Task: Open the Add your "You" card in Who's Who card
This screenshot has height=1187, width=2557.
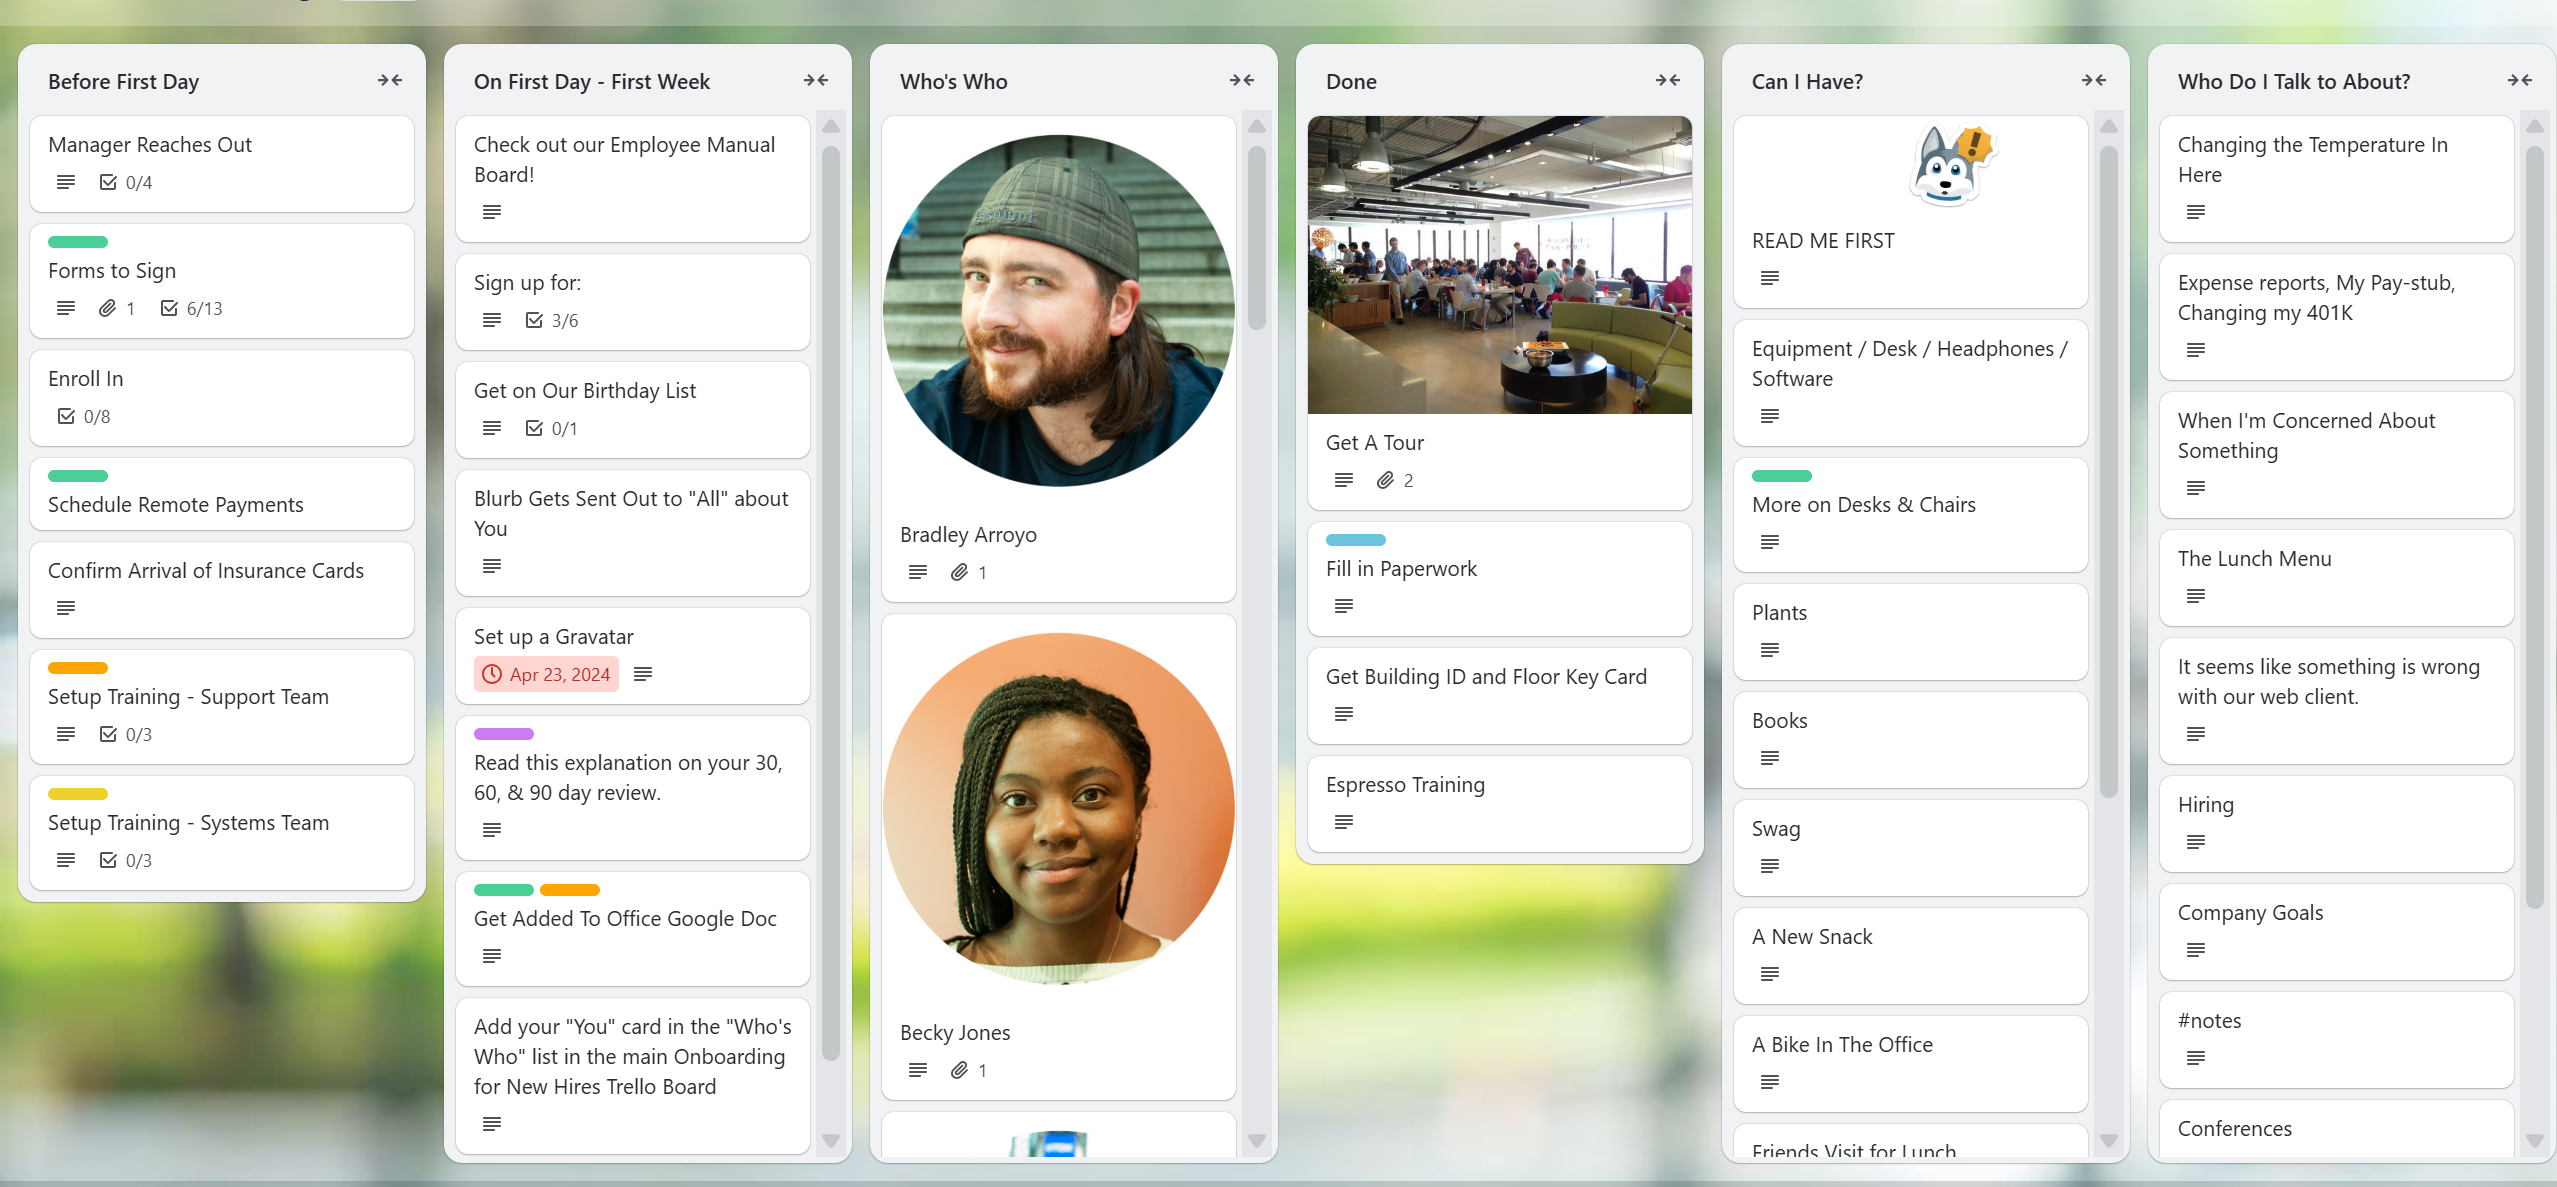Action: point(633,1076)
